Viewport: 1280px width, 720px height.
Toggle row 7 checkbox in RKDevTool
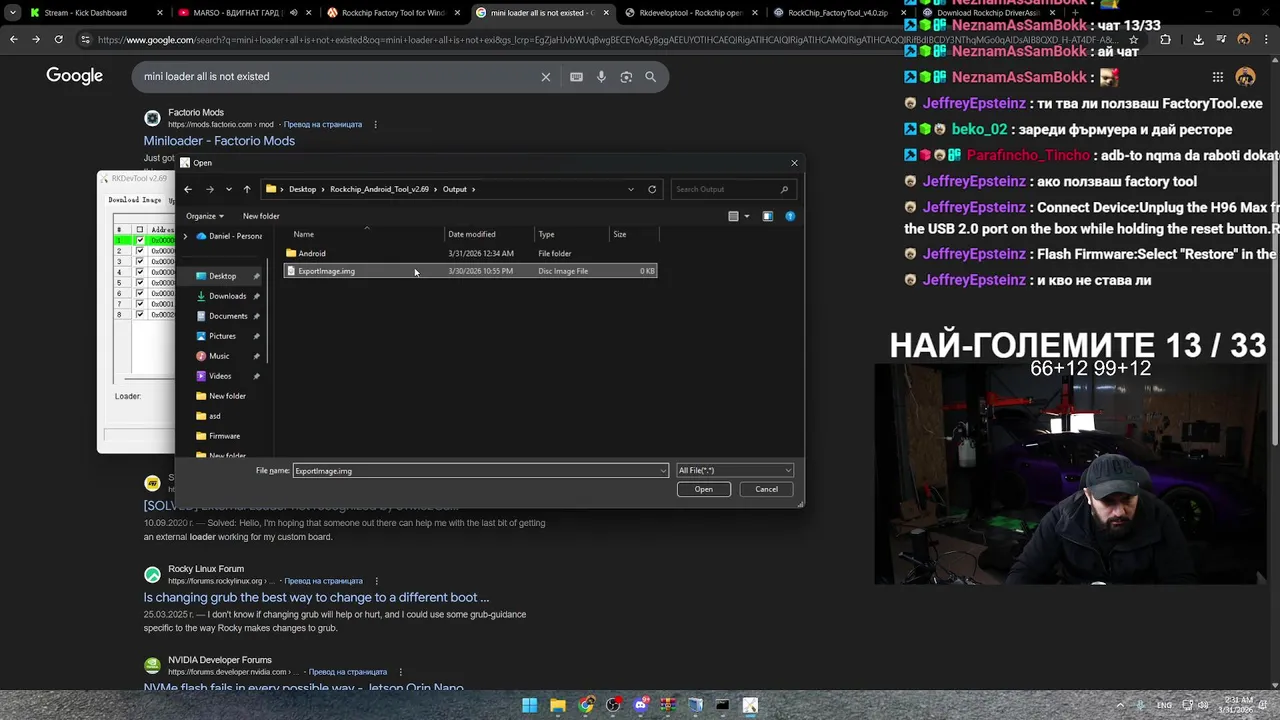point(140,304)
